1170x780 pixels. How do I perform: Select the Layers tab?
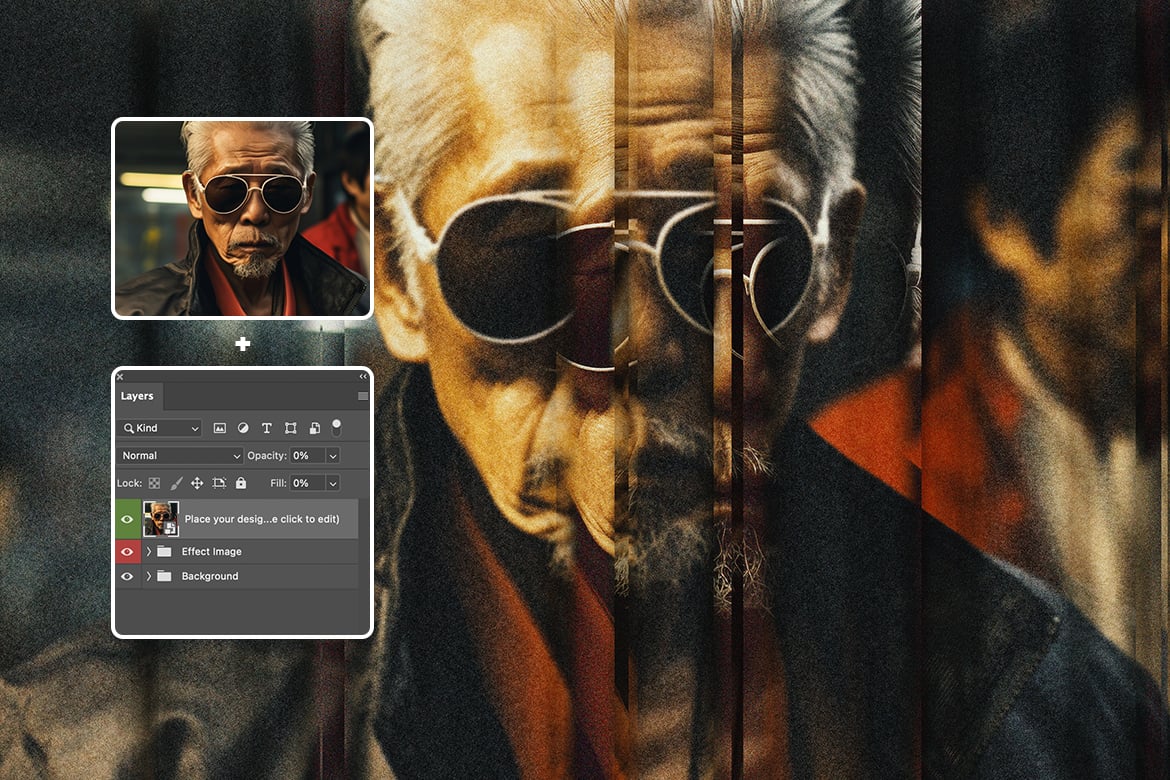click(x=137, y=396)
